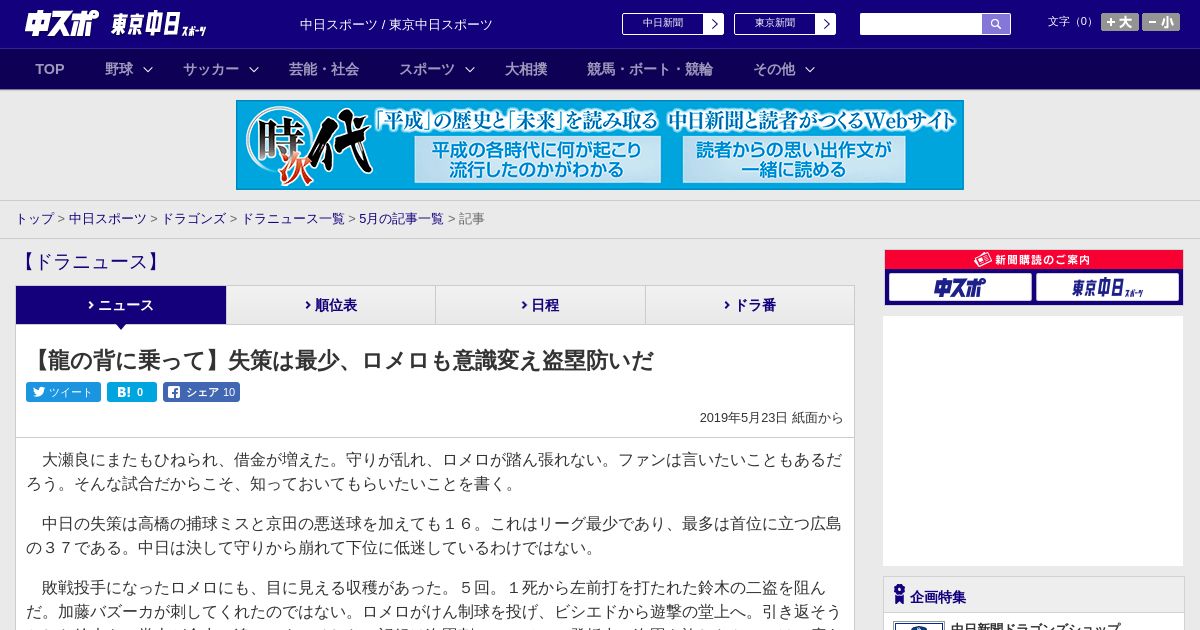Go to 5月の記事一覧 breadcrumb link
Image resolution: width=1200 pixels, height=630 pixels.
(401, 219)
